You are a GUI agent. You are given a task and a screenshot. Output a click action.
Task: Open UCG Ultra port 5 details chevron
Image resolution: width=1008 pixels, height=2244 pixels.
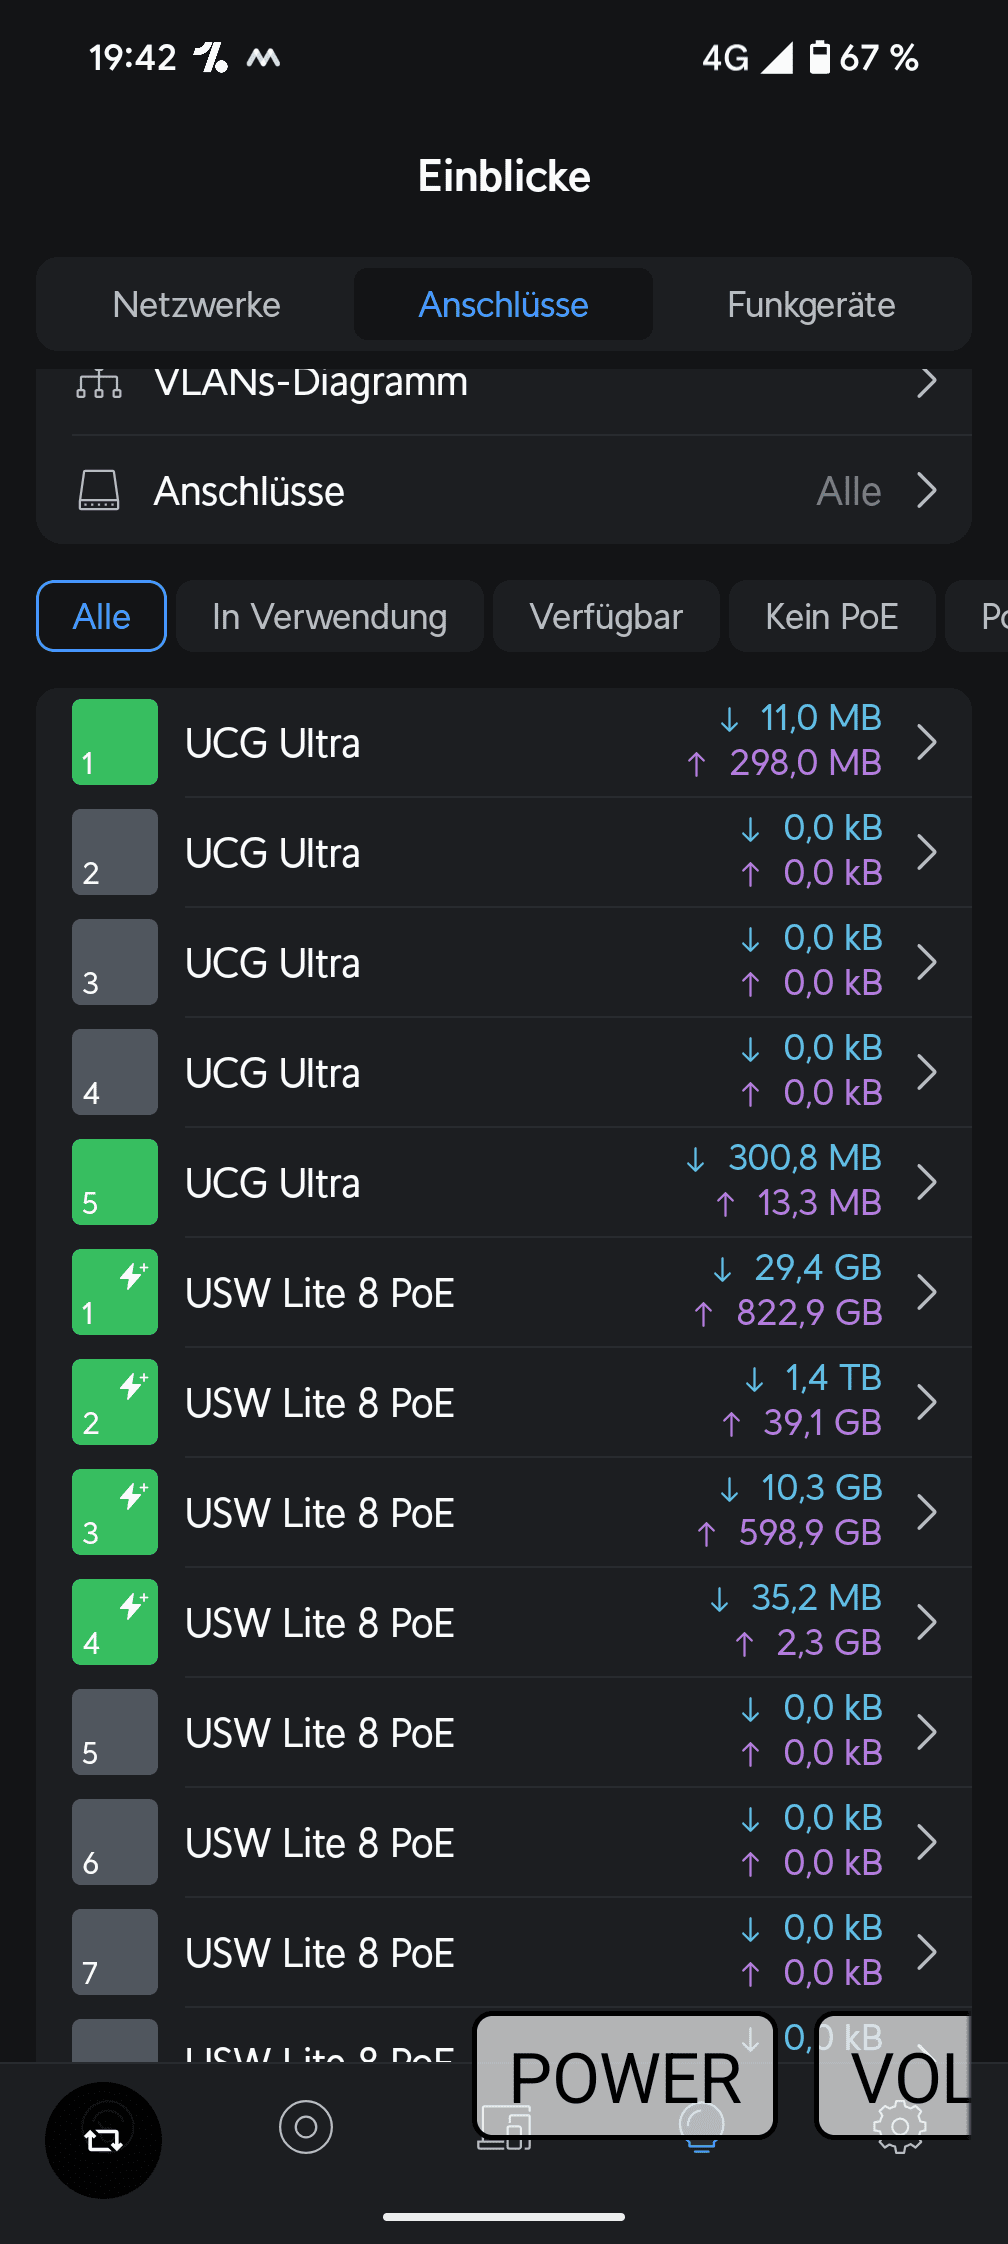pos(927,1182)
